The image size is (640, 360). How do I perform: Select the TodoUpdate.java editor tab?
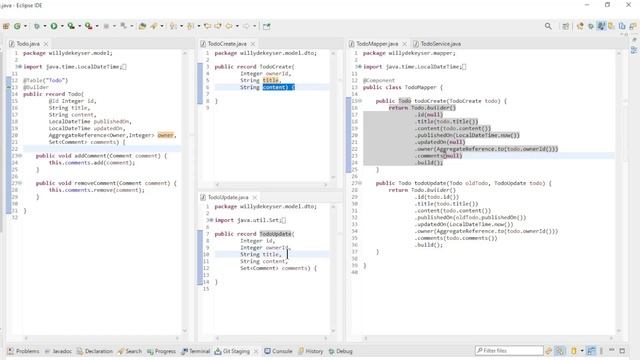(228, 197)
